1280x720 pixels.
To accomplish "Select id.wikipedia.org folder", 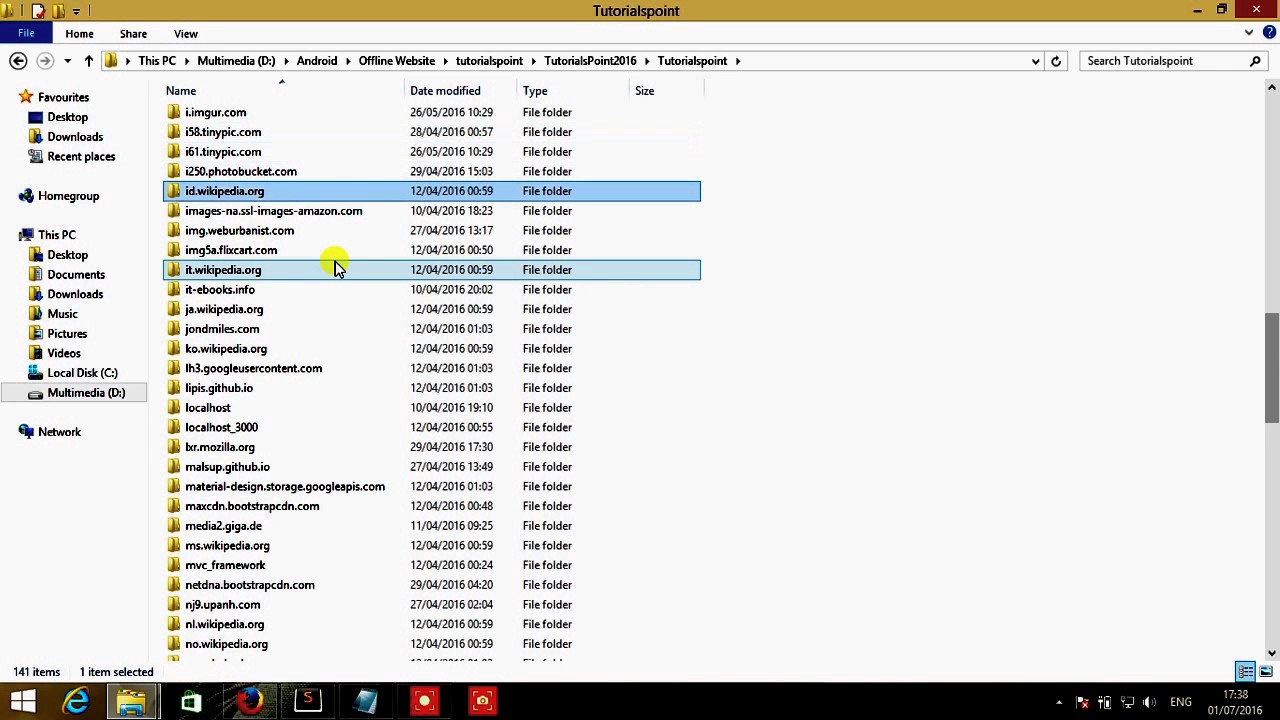I will pos(432,191).
